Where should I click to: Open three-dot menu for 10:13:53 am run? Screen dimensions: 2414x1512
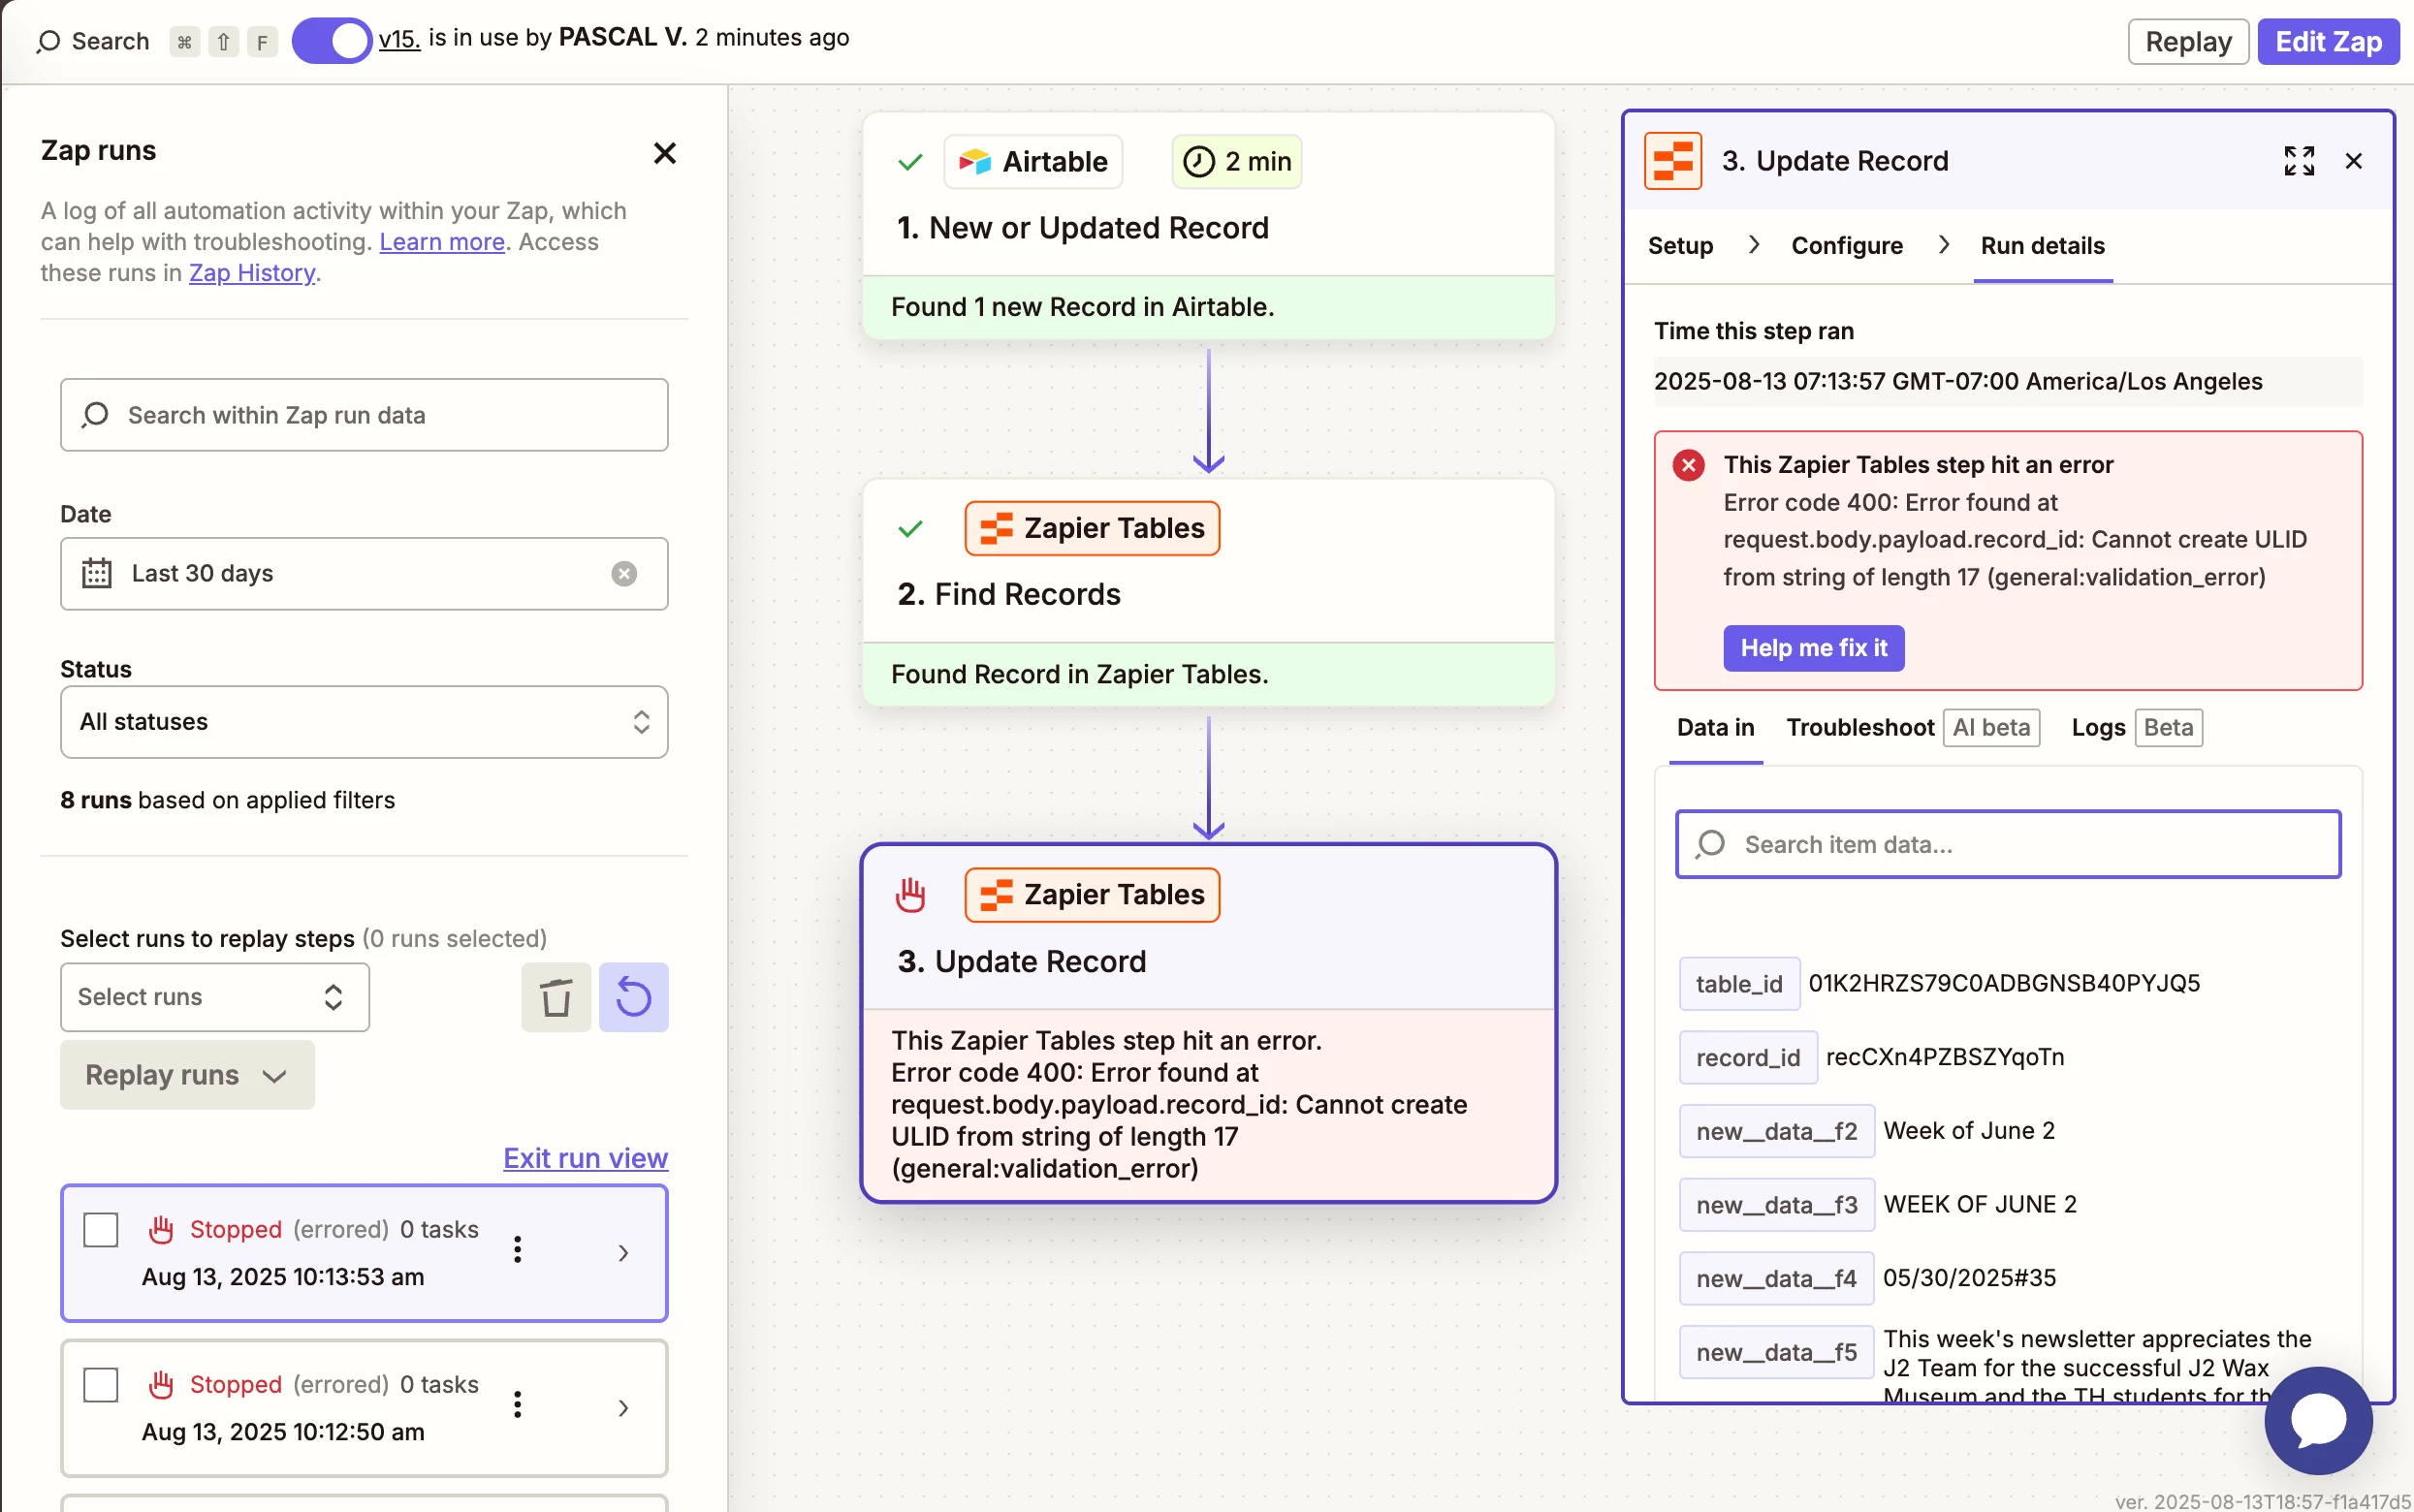pos(517,1249)
